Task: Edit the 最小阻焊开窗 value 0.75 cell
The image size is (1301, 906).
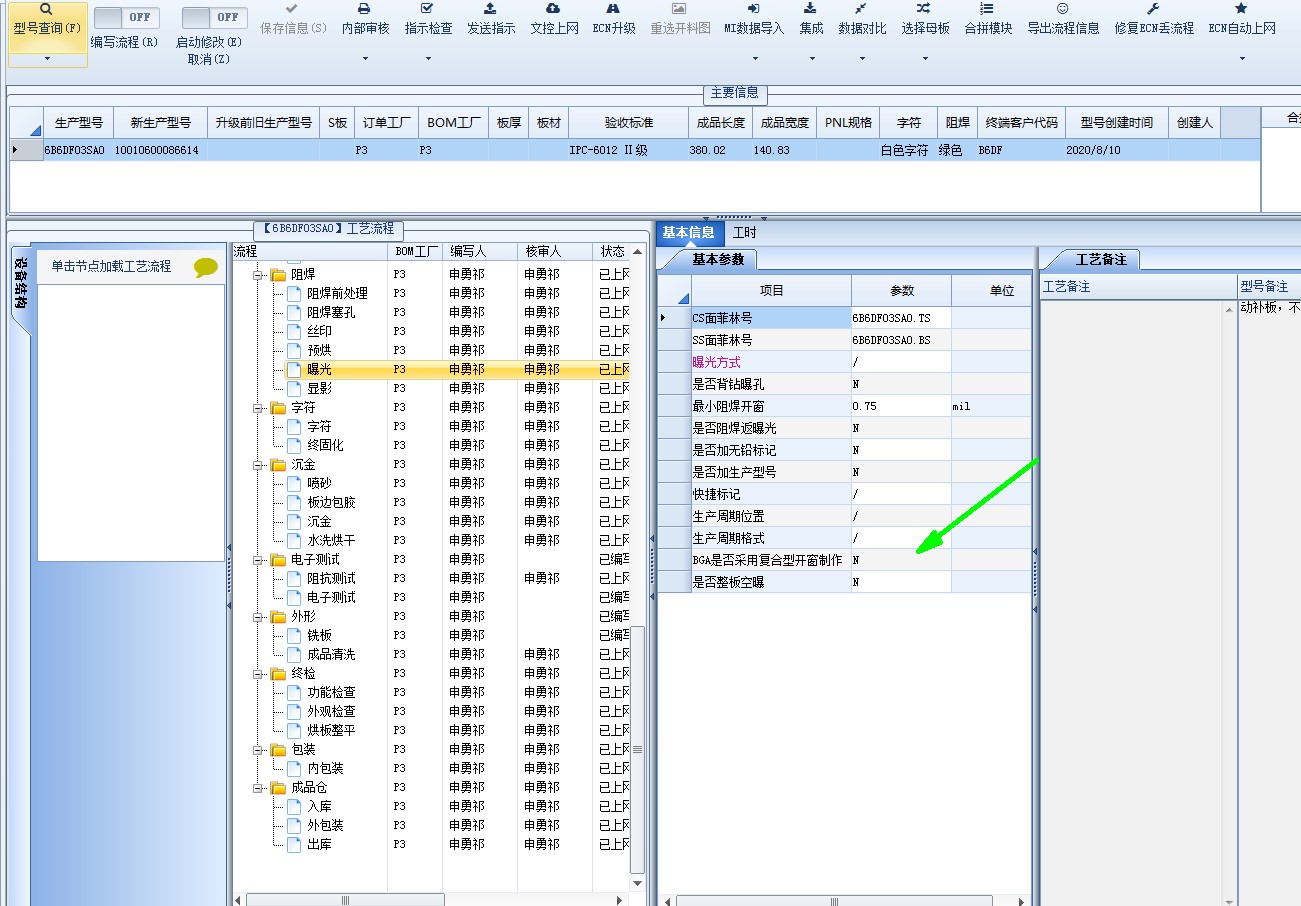Action: pyautogui.click(x=901, y=406)
